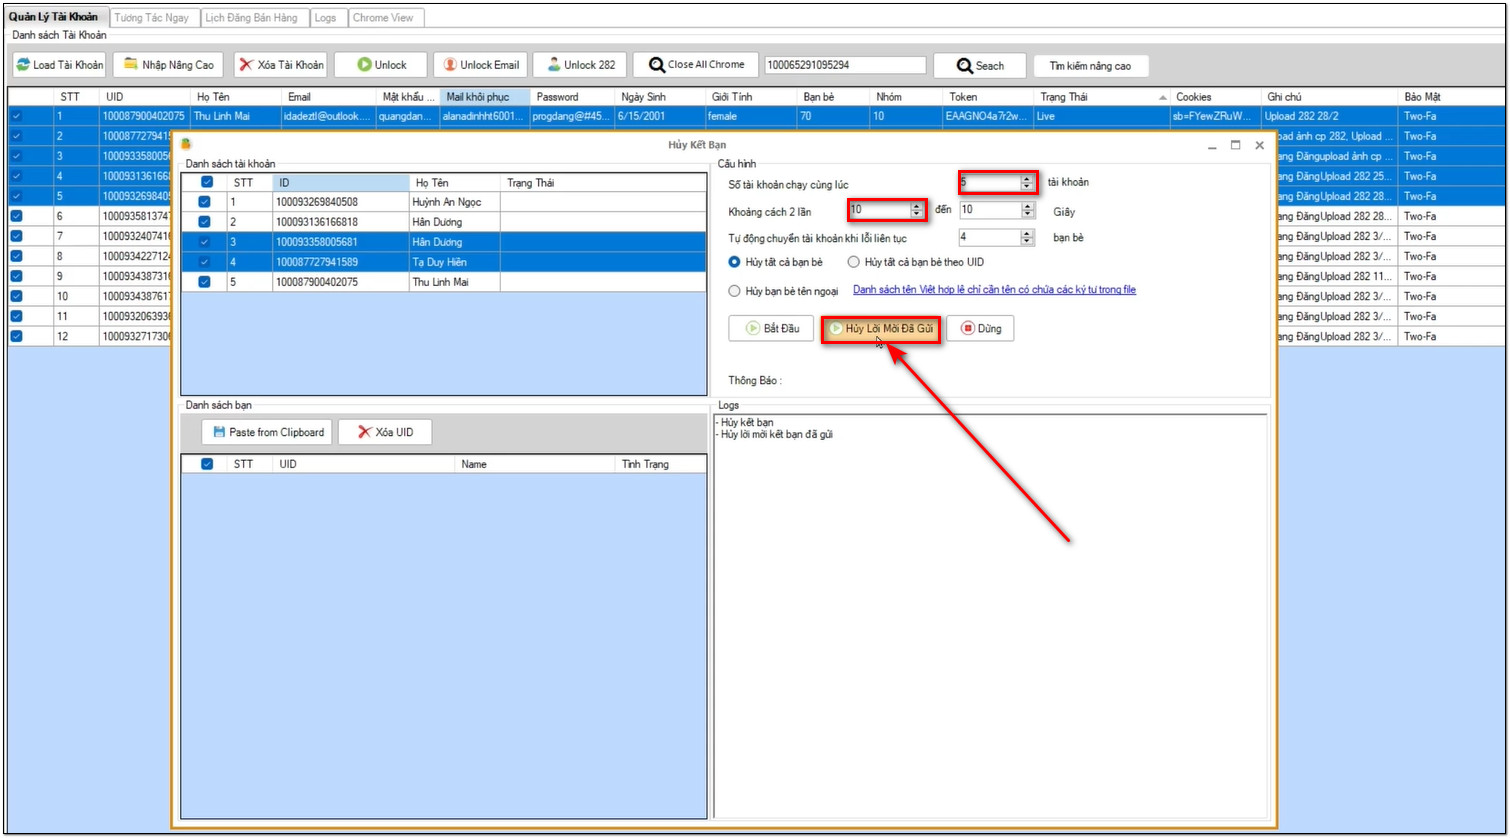Click the Cookies column header

click(1215, 97)
